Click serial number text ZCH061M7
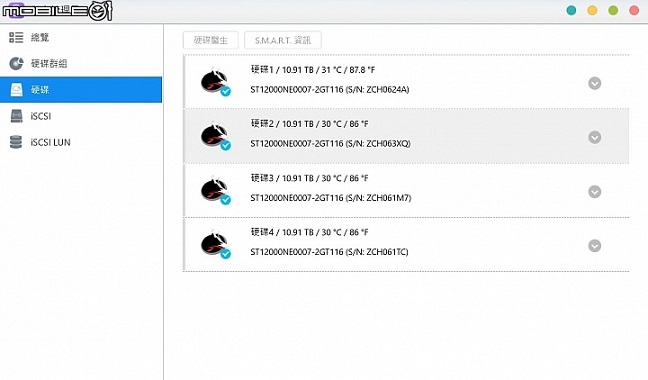 [x=388, y=198]
